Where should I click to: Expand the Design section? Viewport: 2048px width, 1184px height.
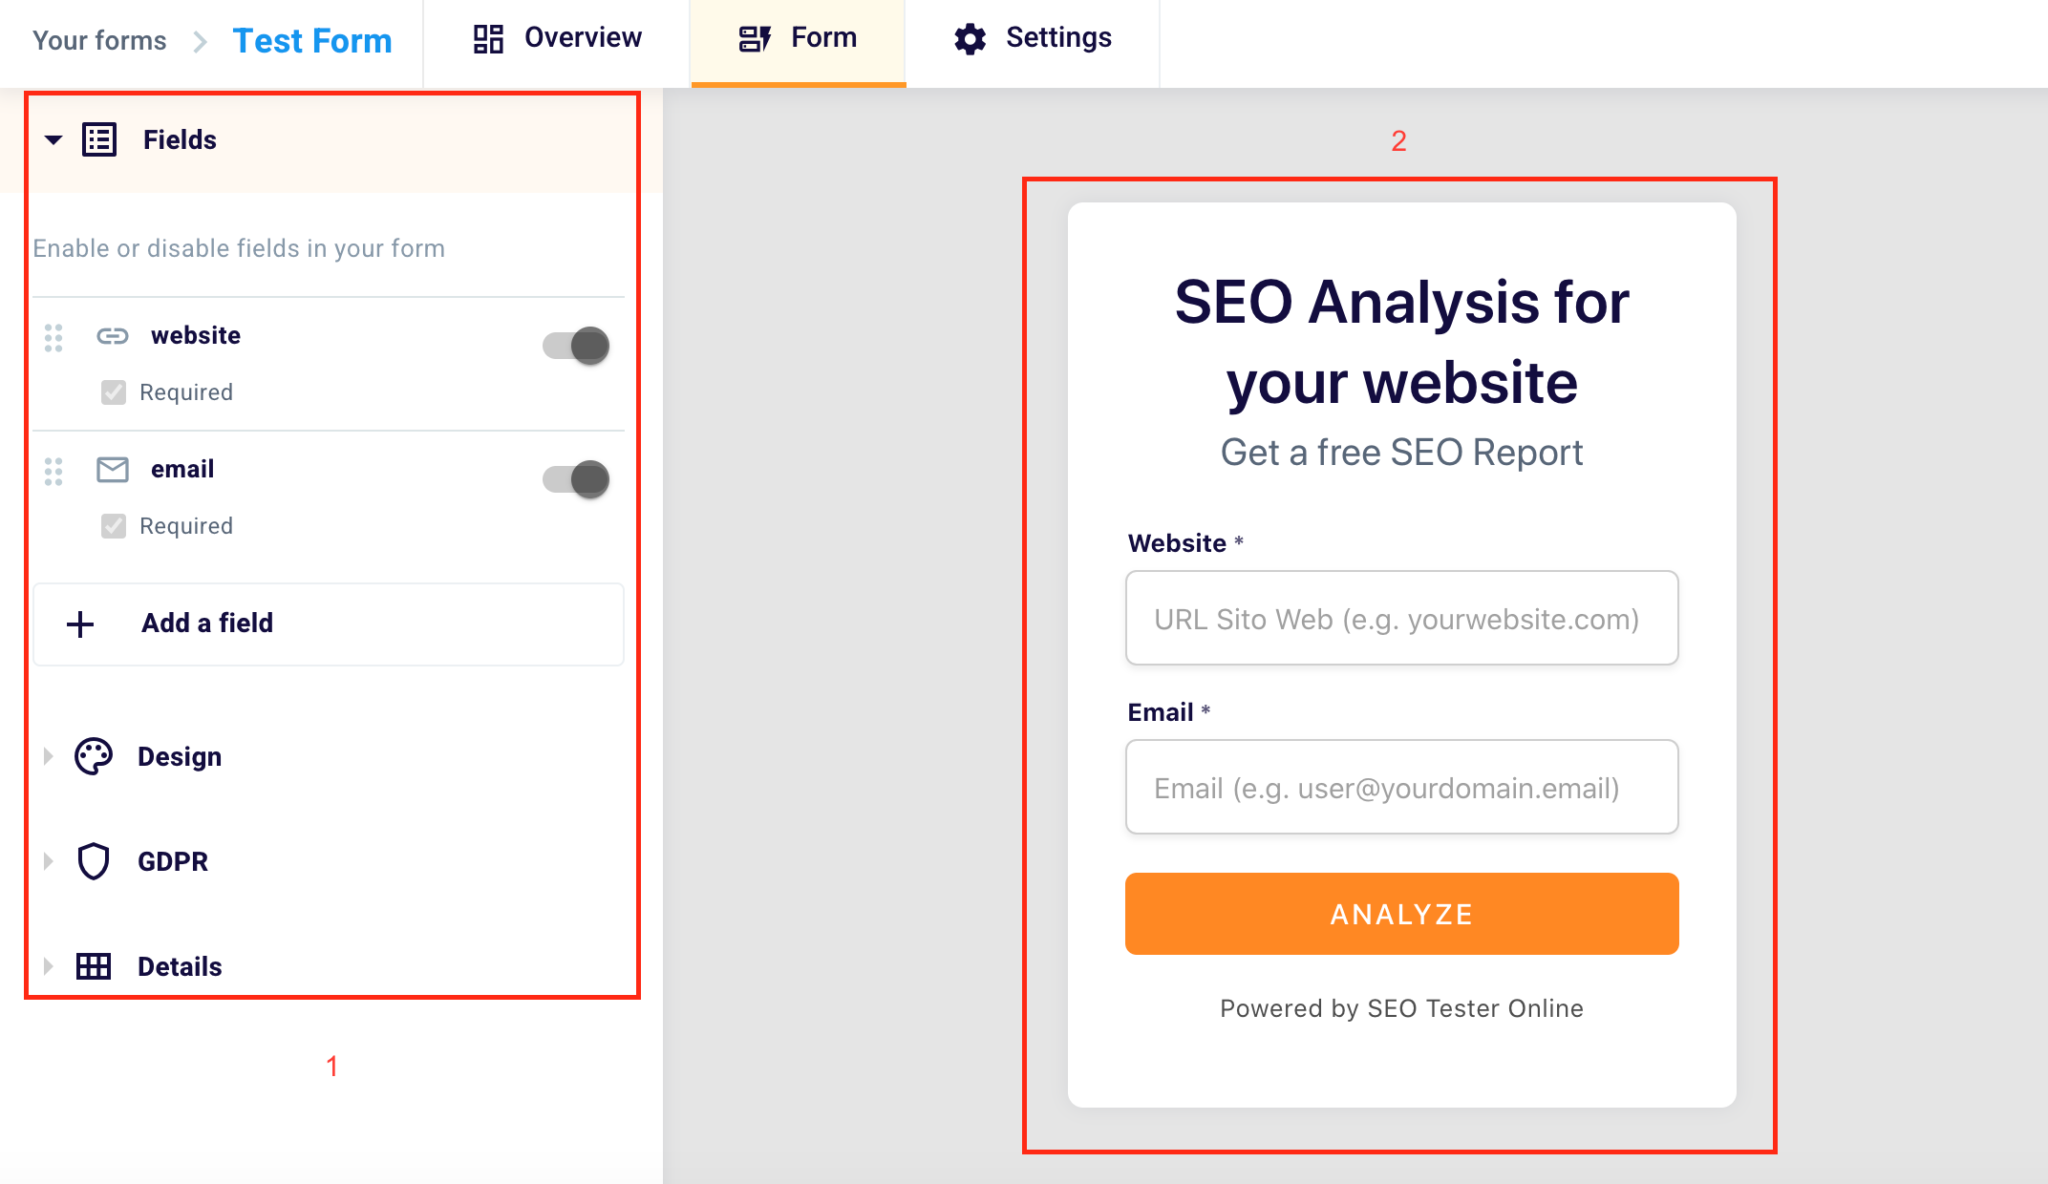47,757
